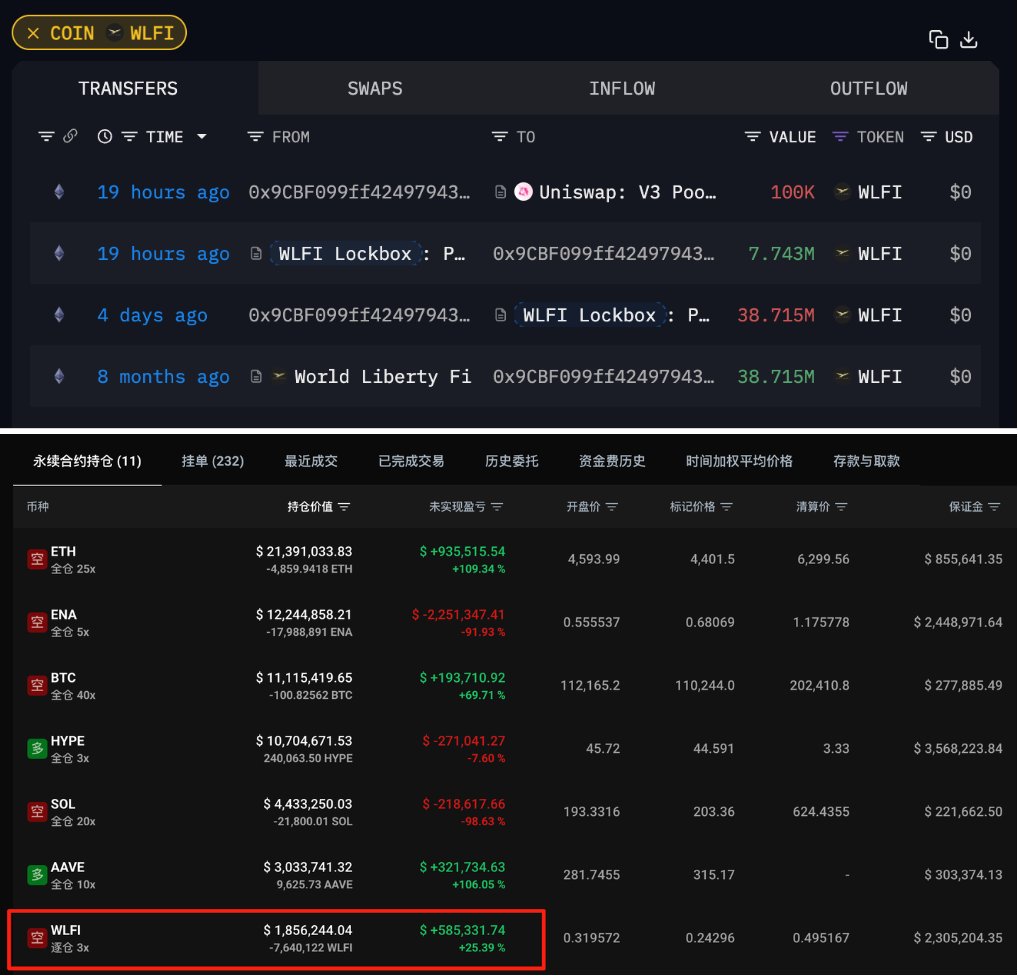1018x976 pixels.
Task: Open the SWAPS tab
Action: pos(375,88)
